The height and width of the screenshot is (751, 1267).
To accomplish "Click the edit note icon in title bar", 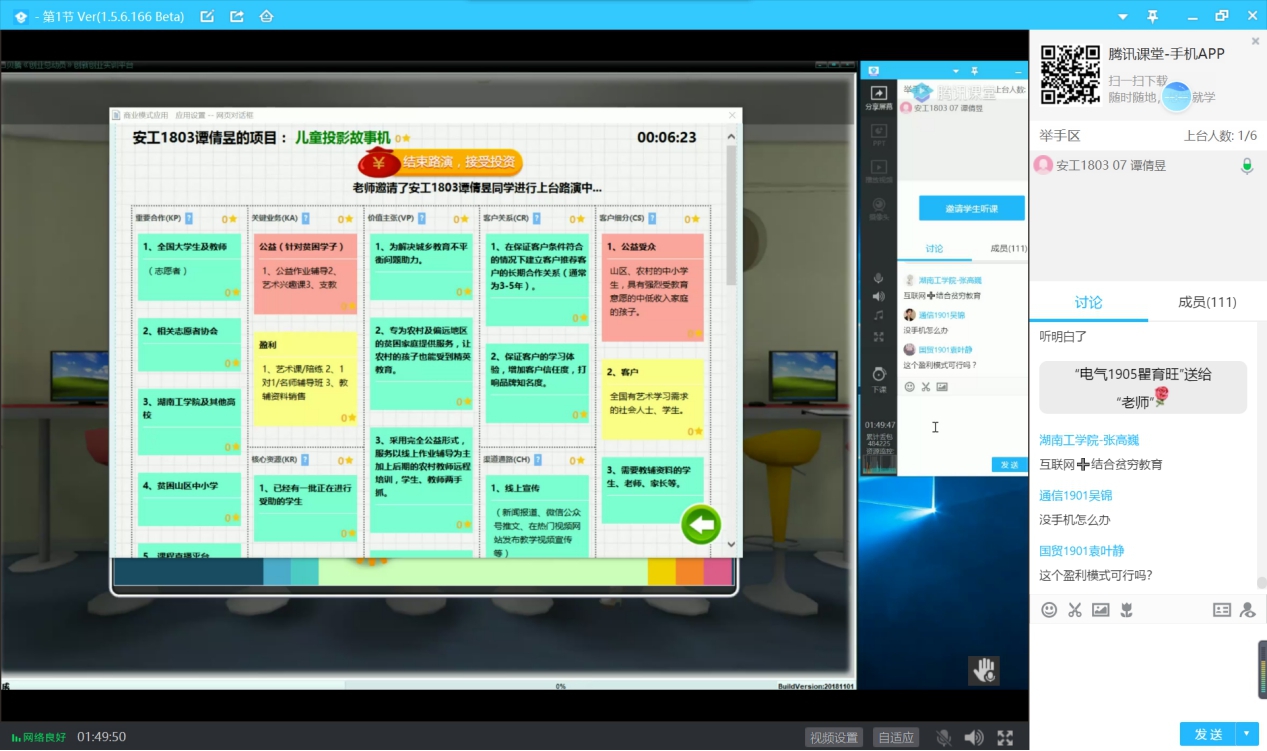I will [207, 16].
